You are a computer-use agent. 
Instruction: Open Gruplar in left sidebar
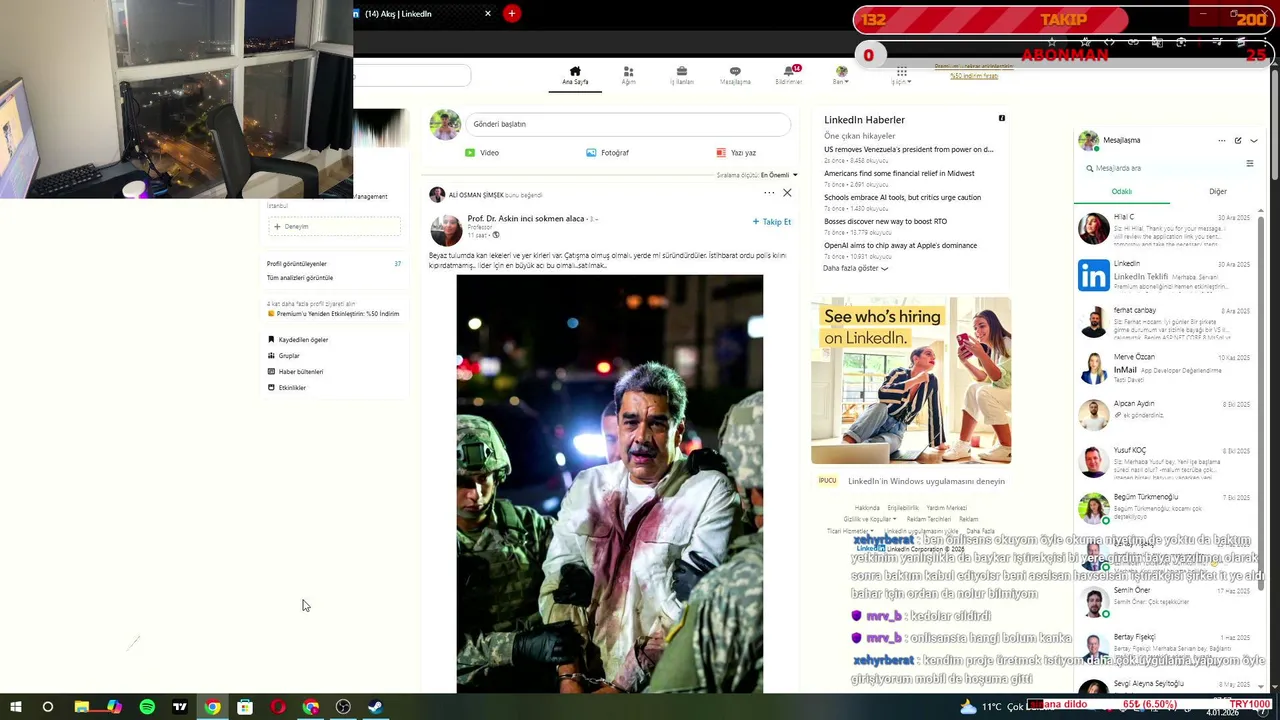[284, 356]
